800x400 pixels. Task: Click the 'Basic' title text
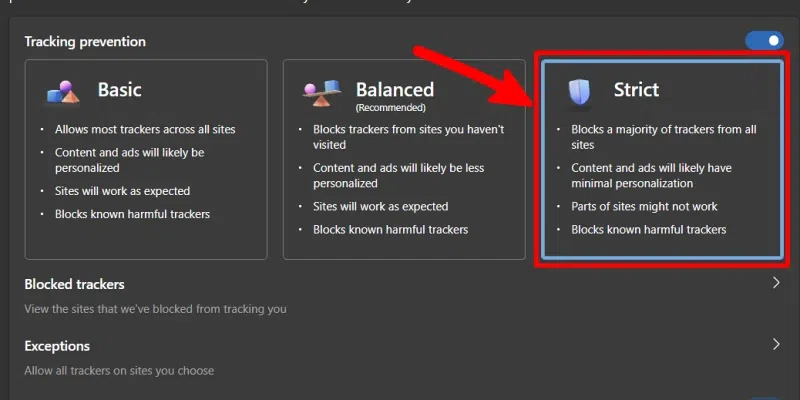[x=119, y=90]
